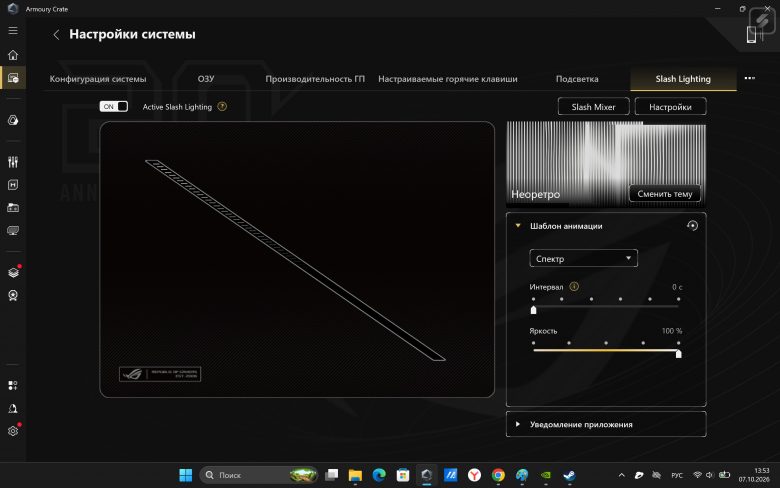
Task: Open the notifications bell sidebar icon
Action: tap(13, 408)
